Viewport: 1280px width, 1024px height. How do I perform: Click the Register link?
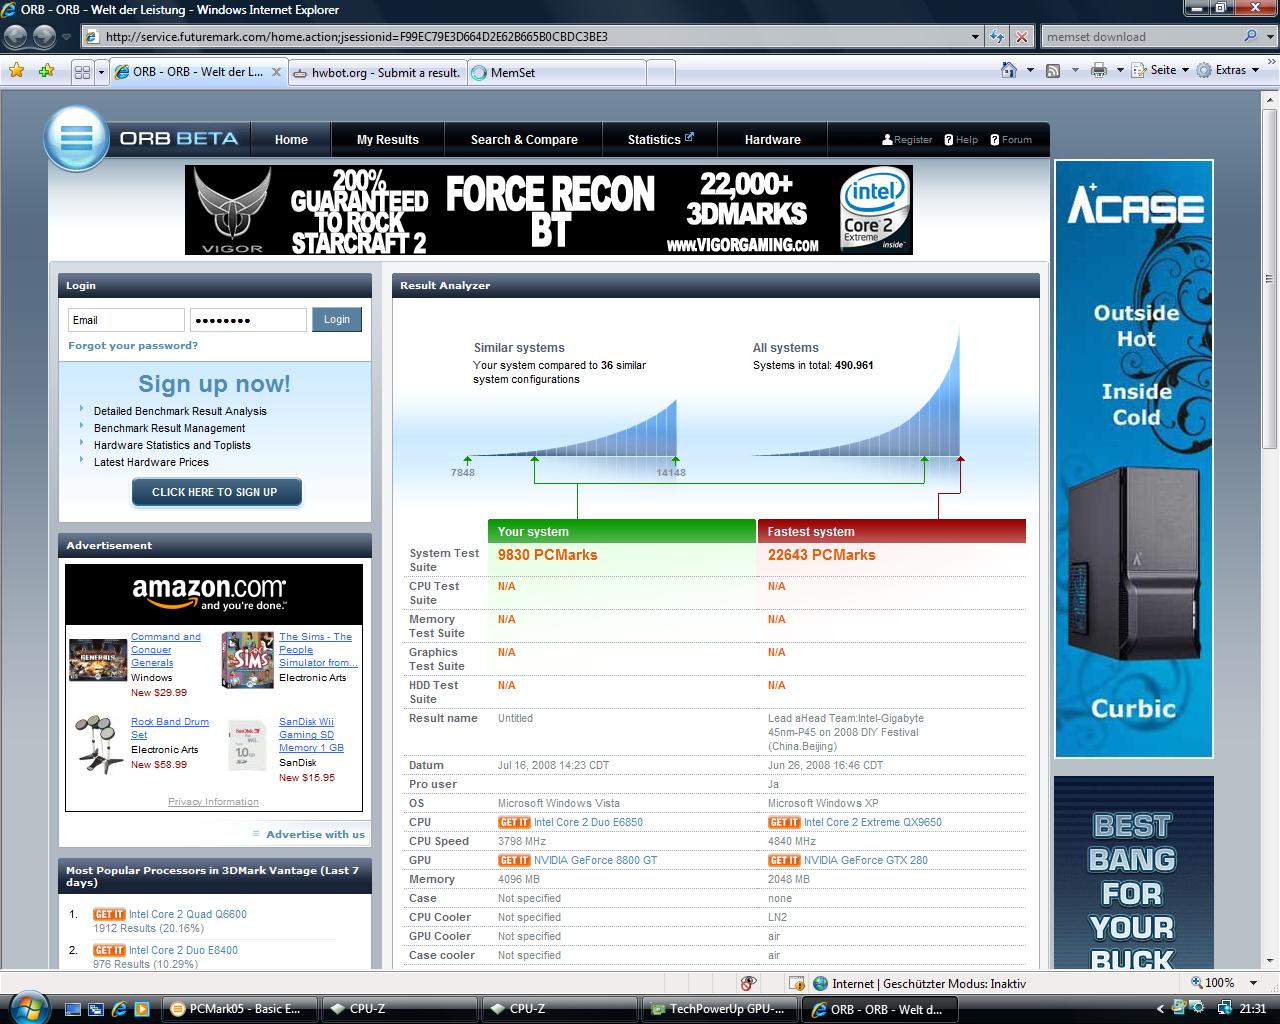tap(906, 140)
